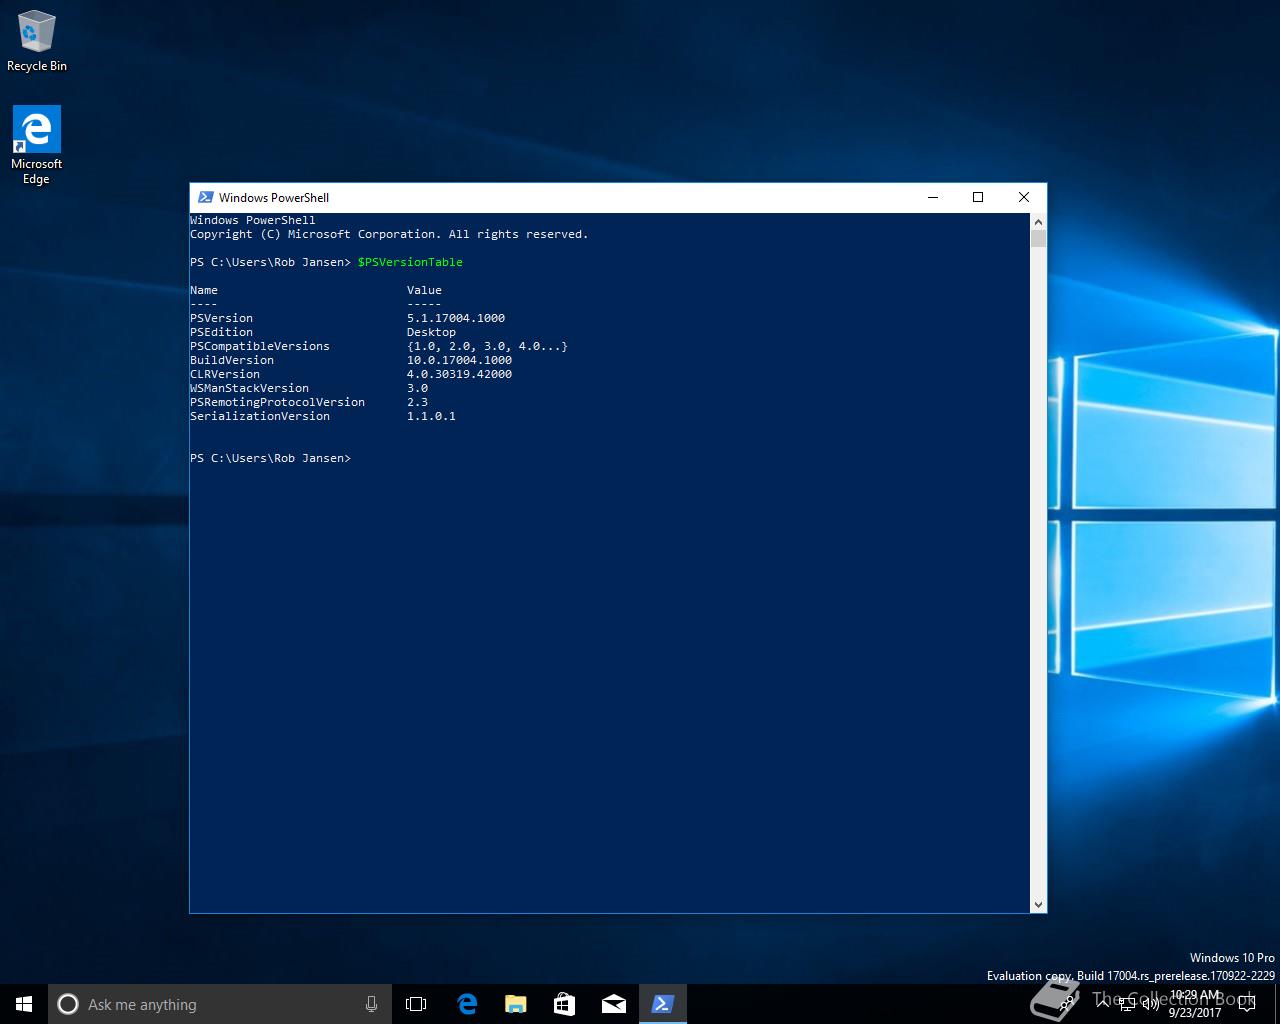
Task: Click the SerializationVersion value 1.1.0.1
Action: pyautogui.click(x=431, y=416)
